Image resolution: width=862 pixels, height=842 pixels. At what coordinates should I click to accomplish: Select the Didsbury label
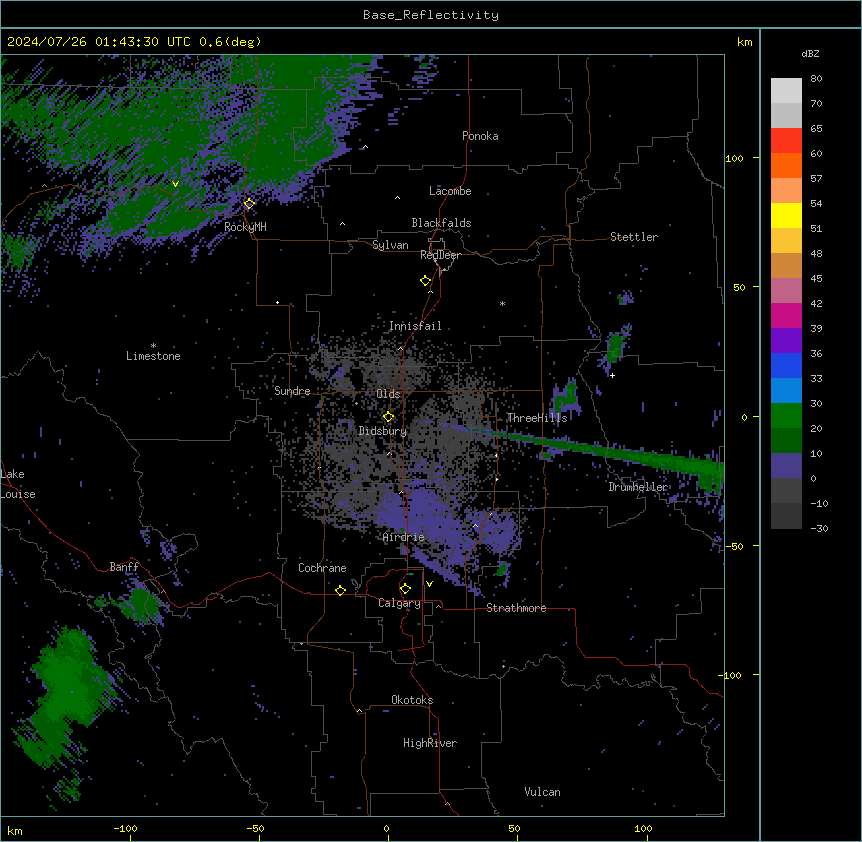[382, 431]
